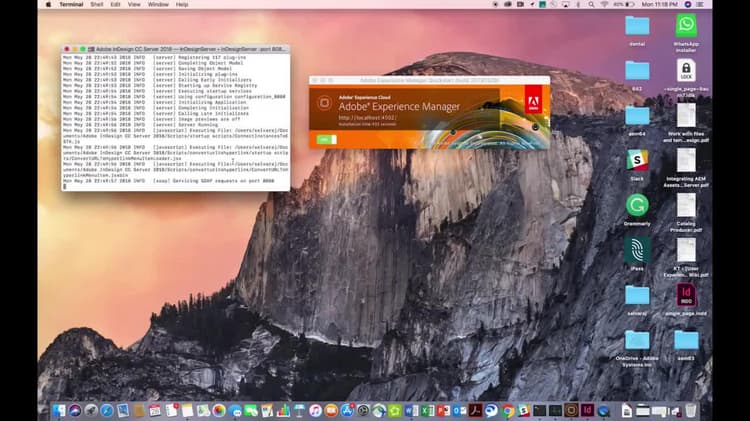Open iTunes from the dock
The width and height of the screenshot is (750, 421).
[x=315, y=410]
